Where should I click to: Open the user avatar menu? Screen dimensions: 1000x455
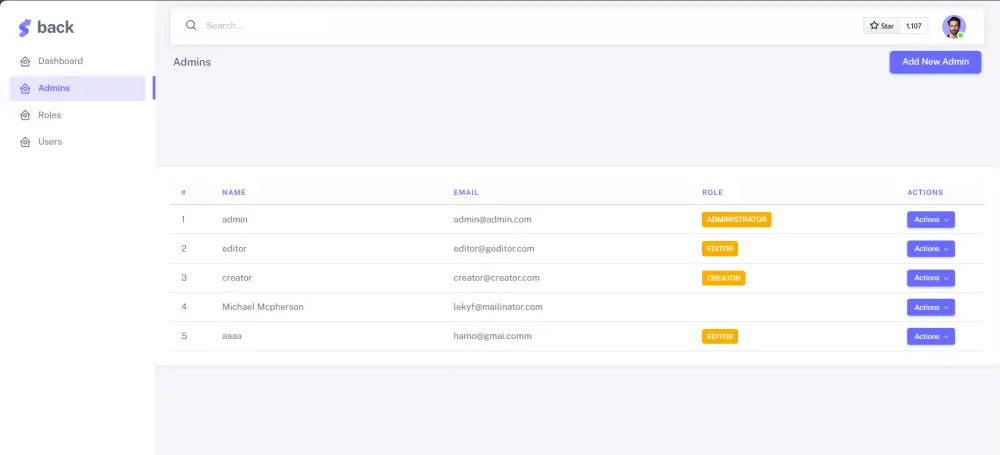pos(953,27)
